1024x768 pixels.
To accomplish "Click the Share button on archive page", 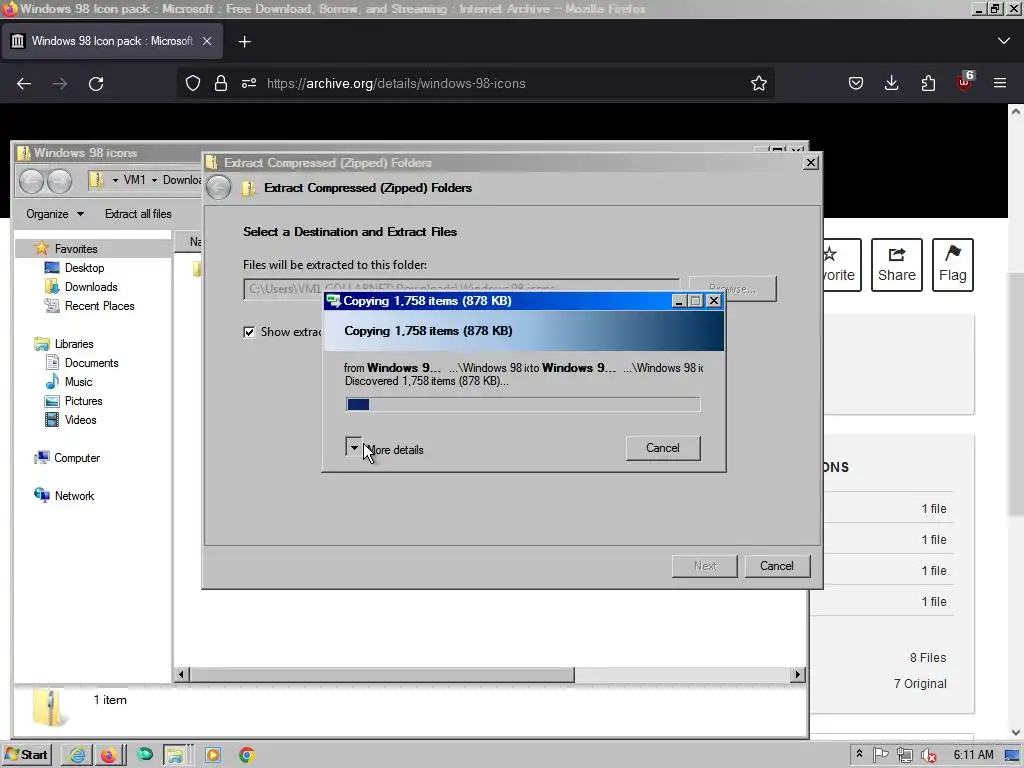I will tap(897, 264).
